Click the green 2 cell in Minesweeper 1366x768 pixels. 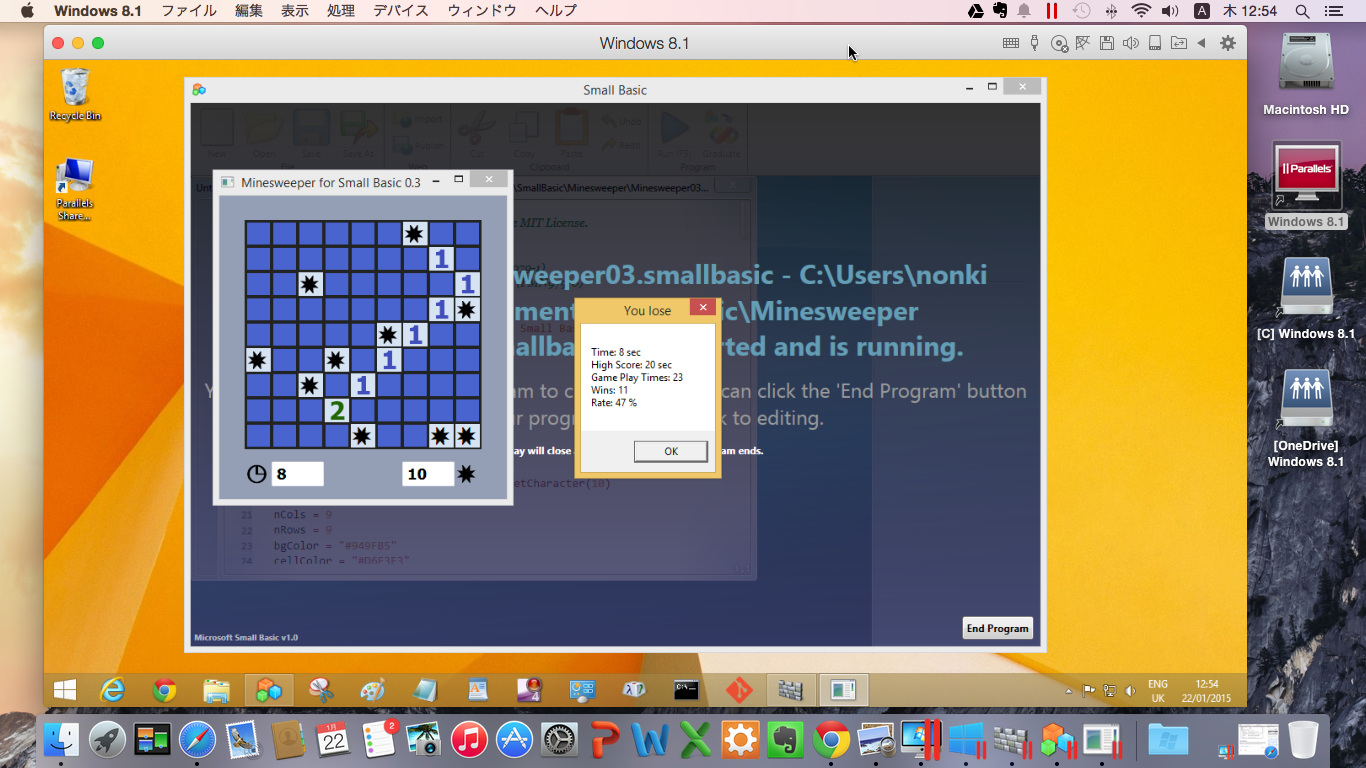click(x=337, y=410)
